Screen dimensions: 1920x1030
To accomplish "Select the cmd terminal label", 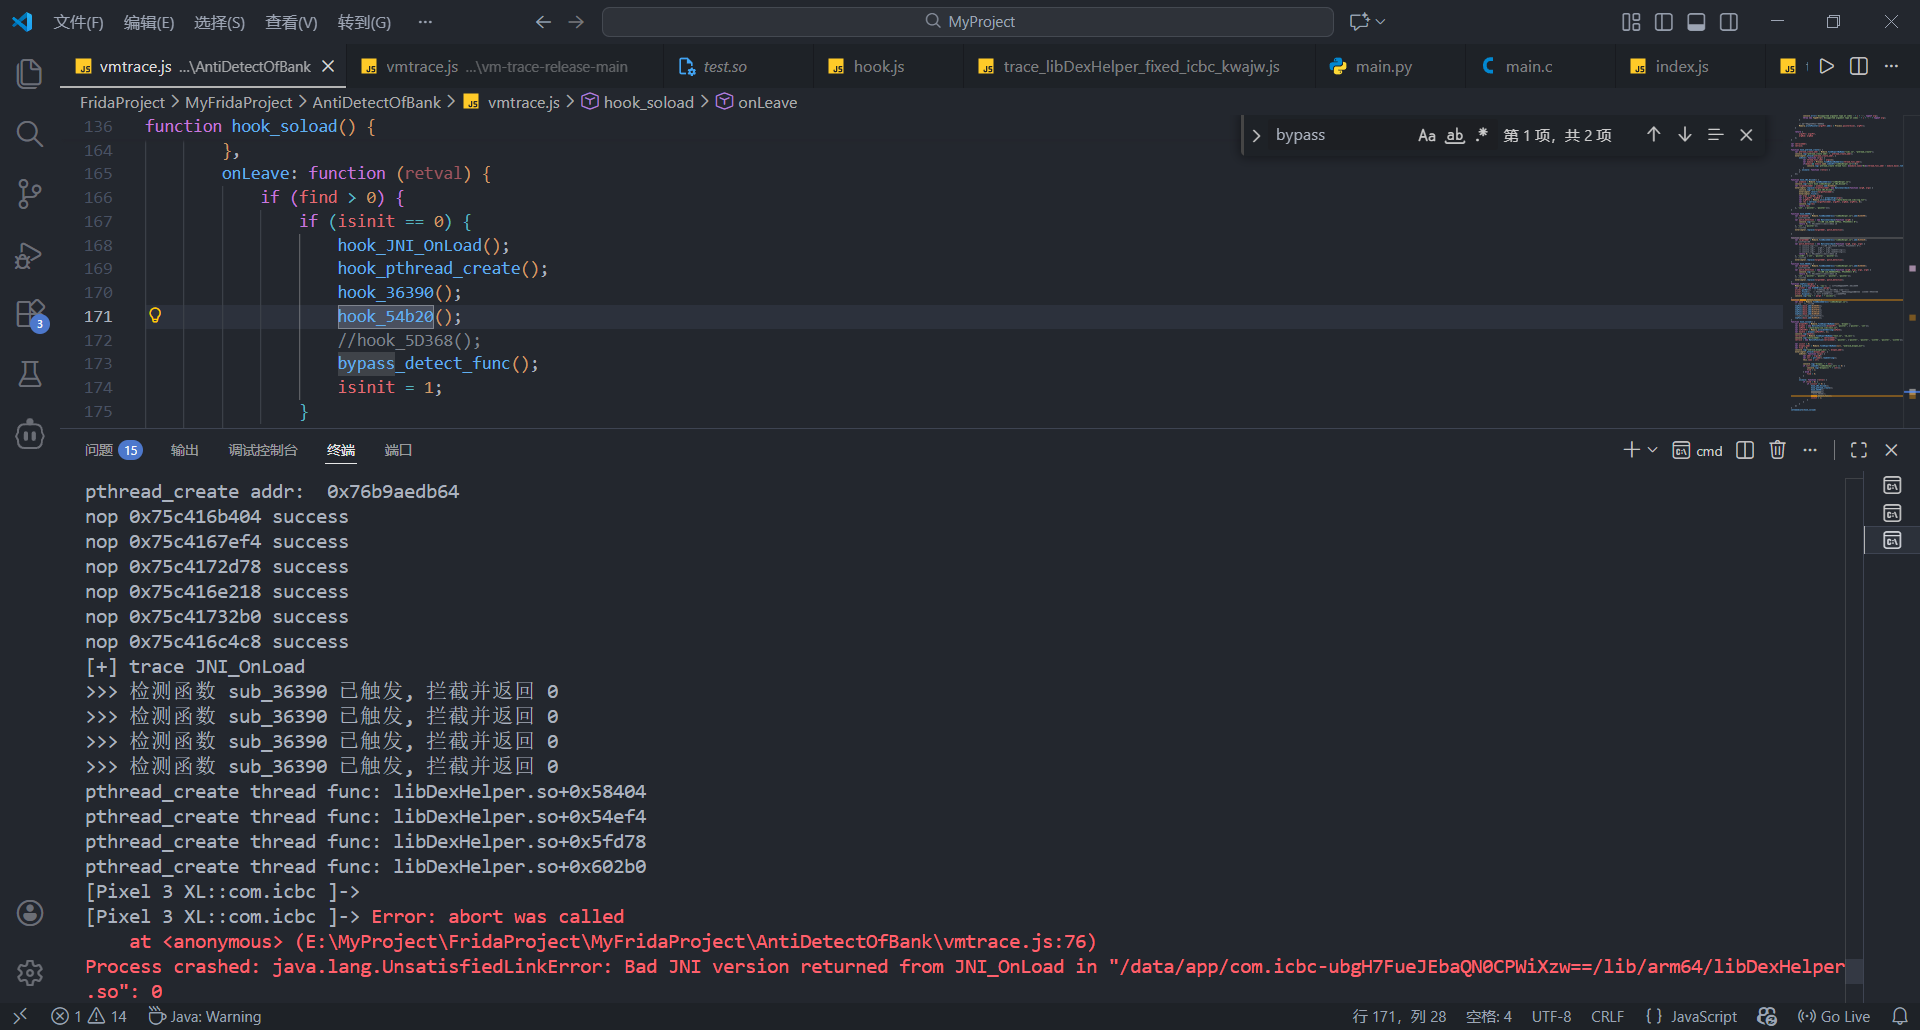I will [1698, 451].
